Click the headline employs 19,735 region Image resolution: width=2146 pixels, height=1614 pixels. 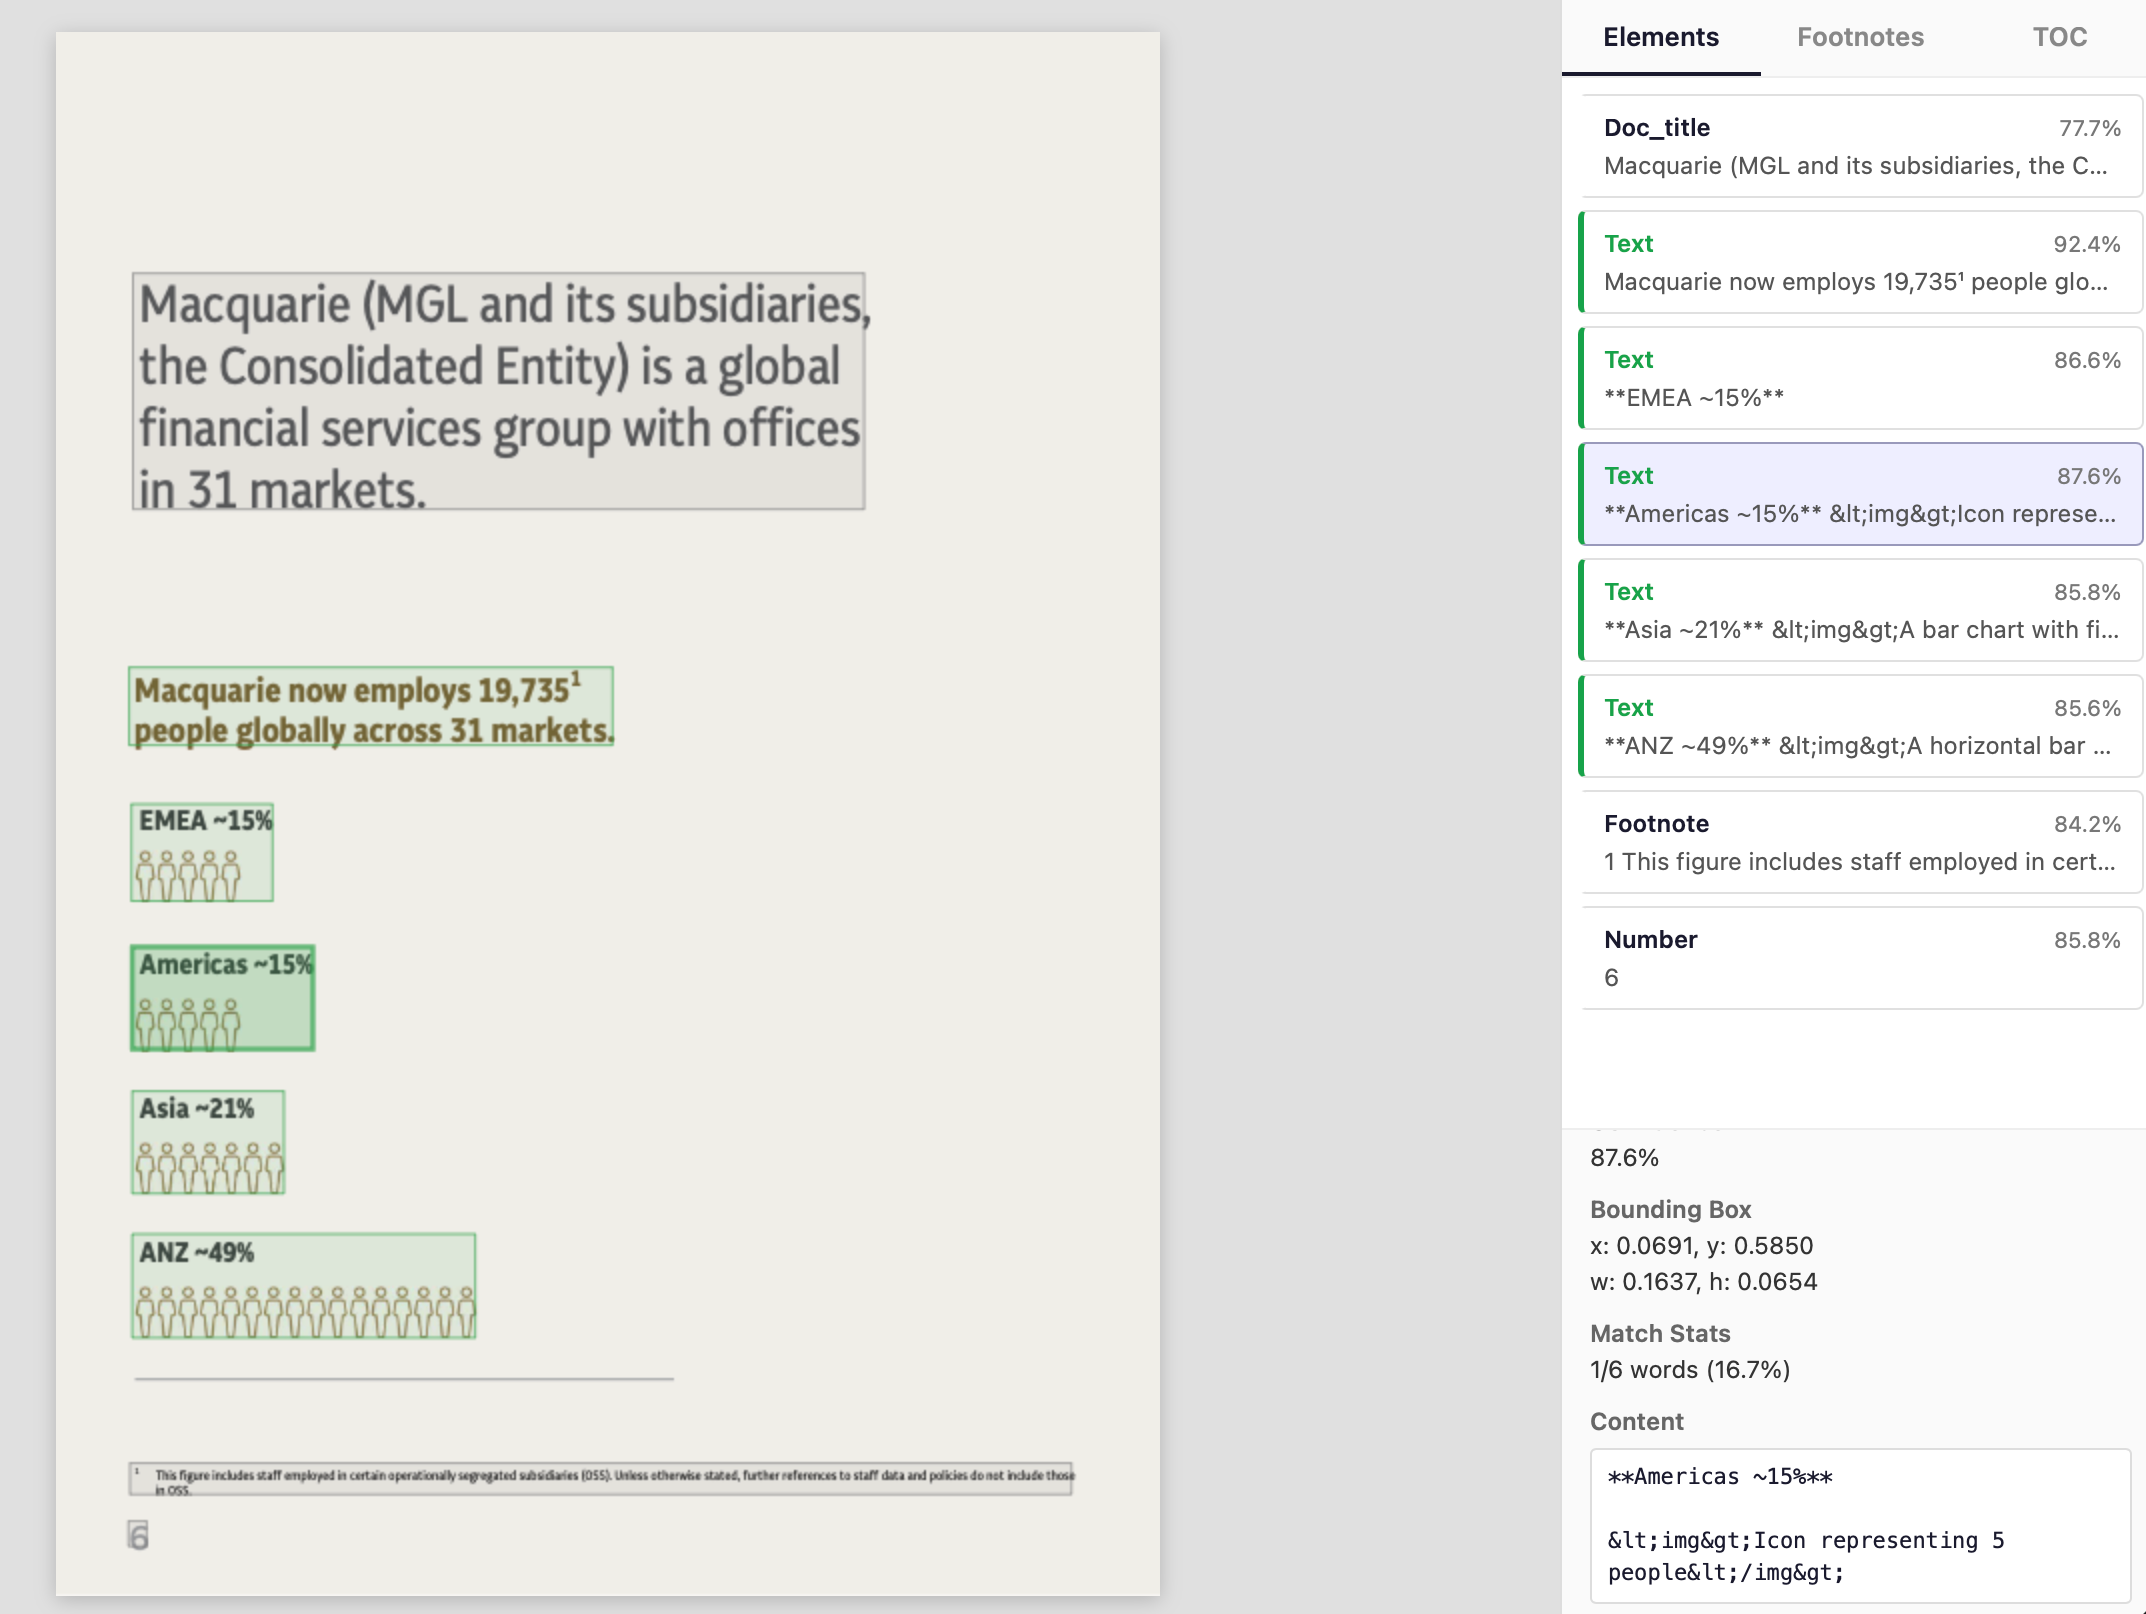pyautogui.click(x=371, y=708)
